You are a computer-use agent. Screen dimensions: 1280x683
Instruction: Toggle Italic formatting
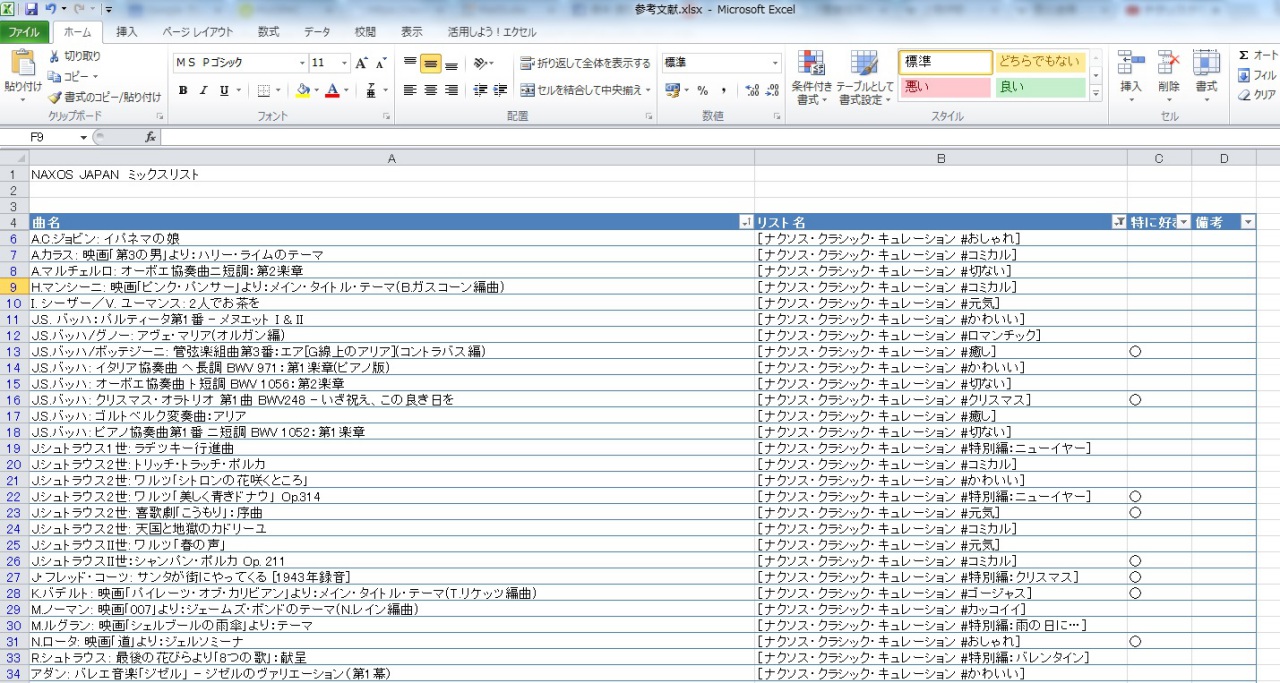coord(203,90)
